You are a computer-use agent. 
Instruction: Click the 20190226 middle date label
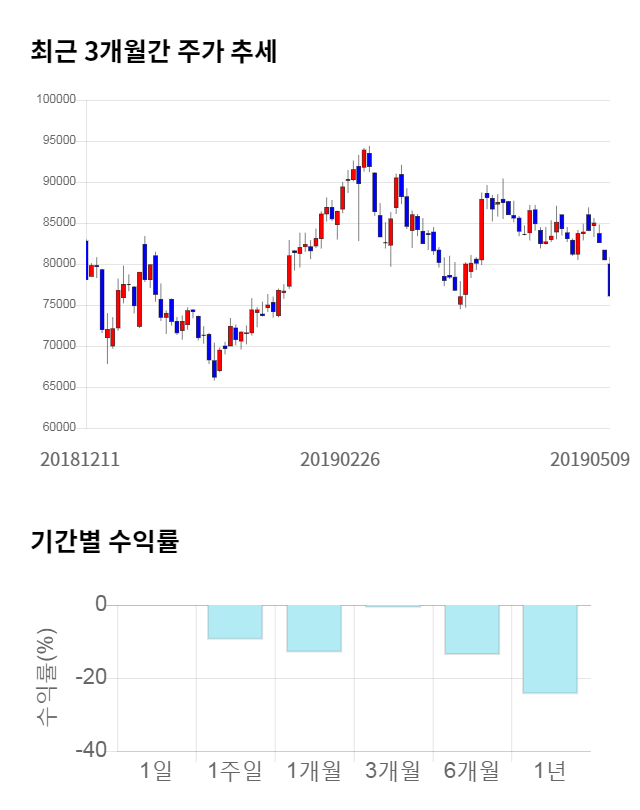[x=340, y=459]
